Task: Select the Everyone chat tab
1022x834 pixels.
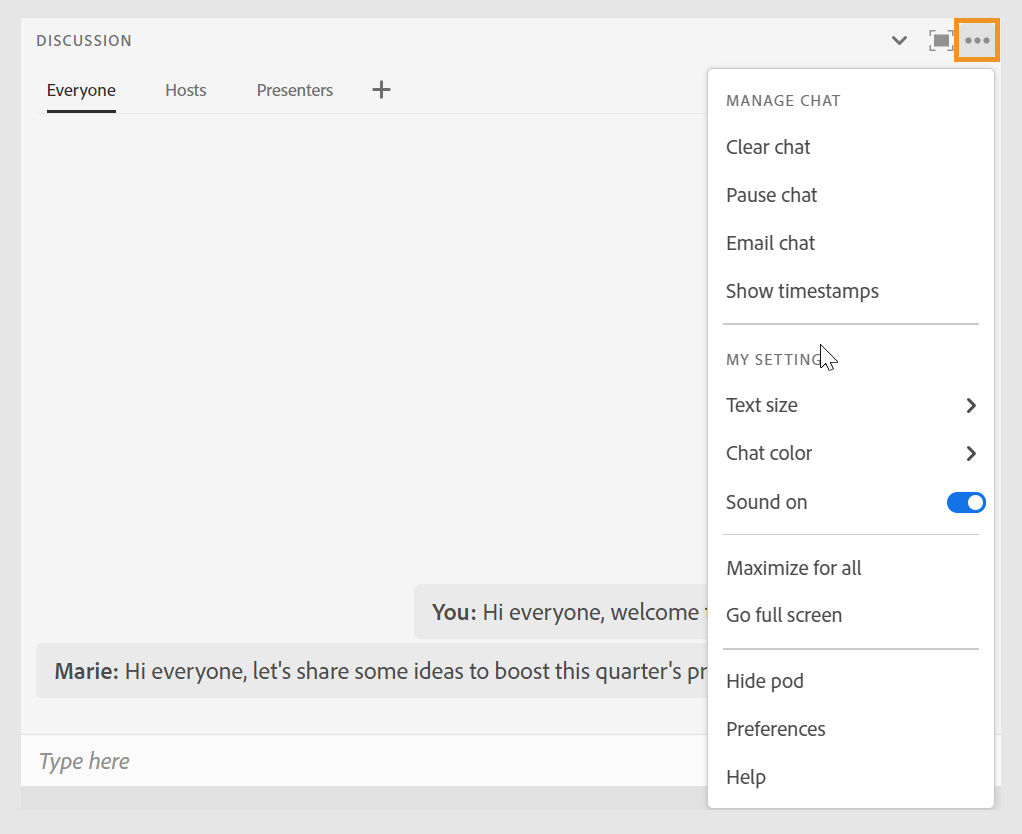Action: pyautogui.click(x=81, y=90)
